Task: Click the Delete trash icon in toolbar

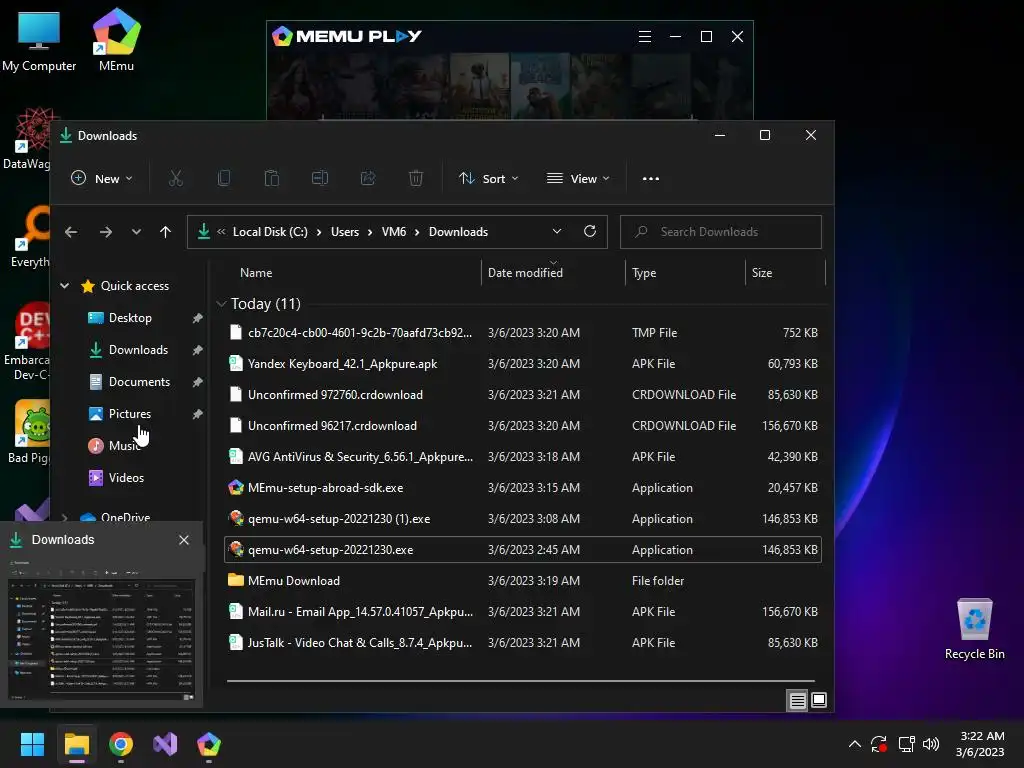Action: (416, 178)
